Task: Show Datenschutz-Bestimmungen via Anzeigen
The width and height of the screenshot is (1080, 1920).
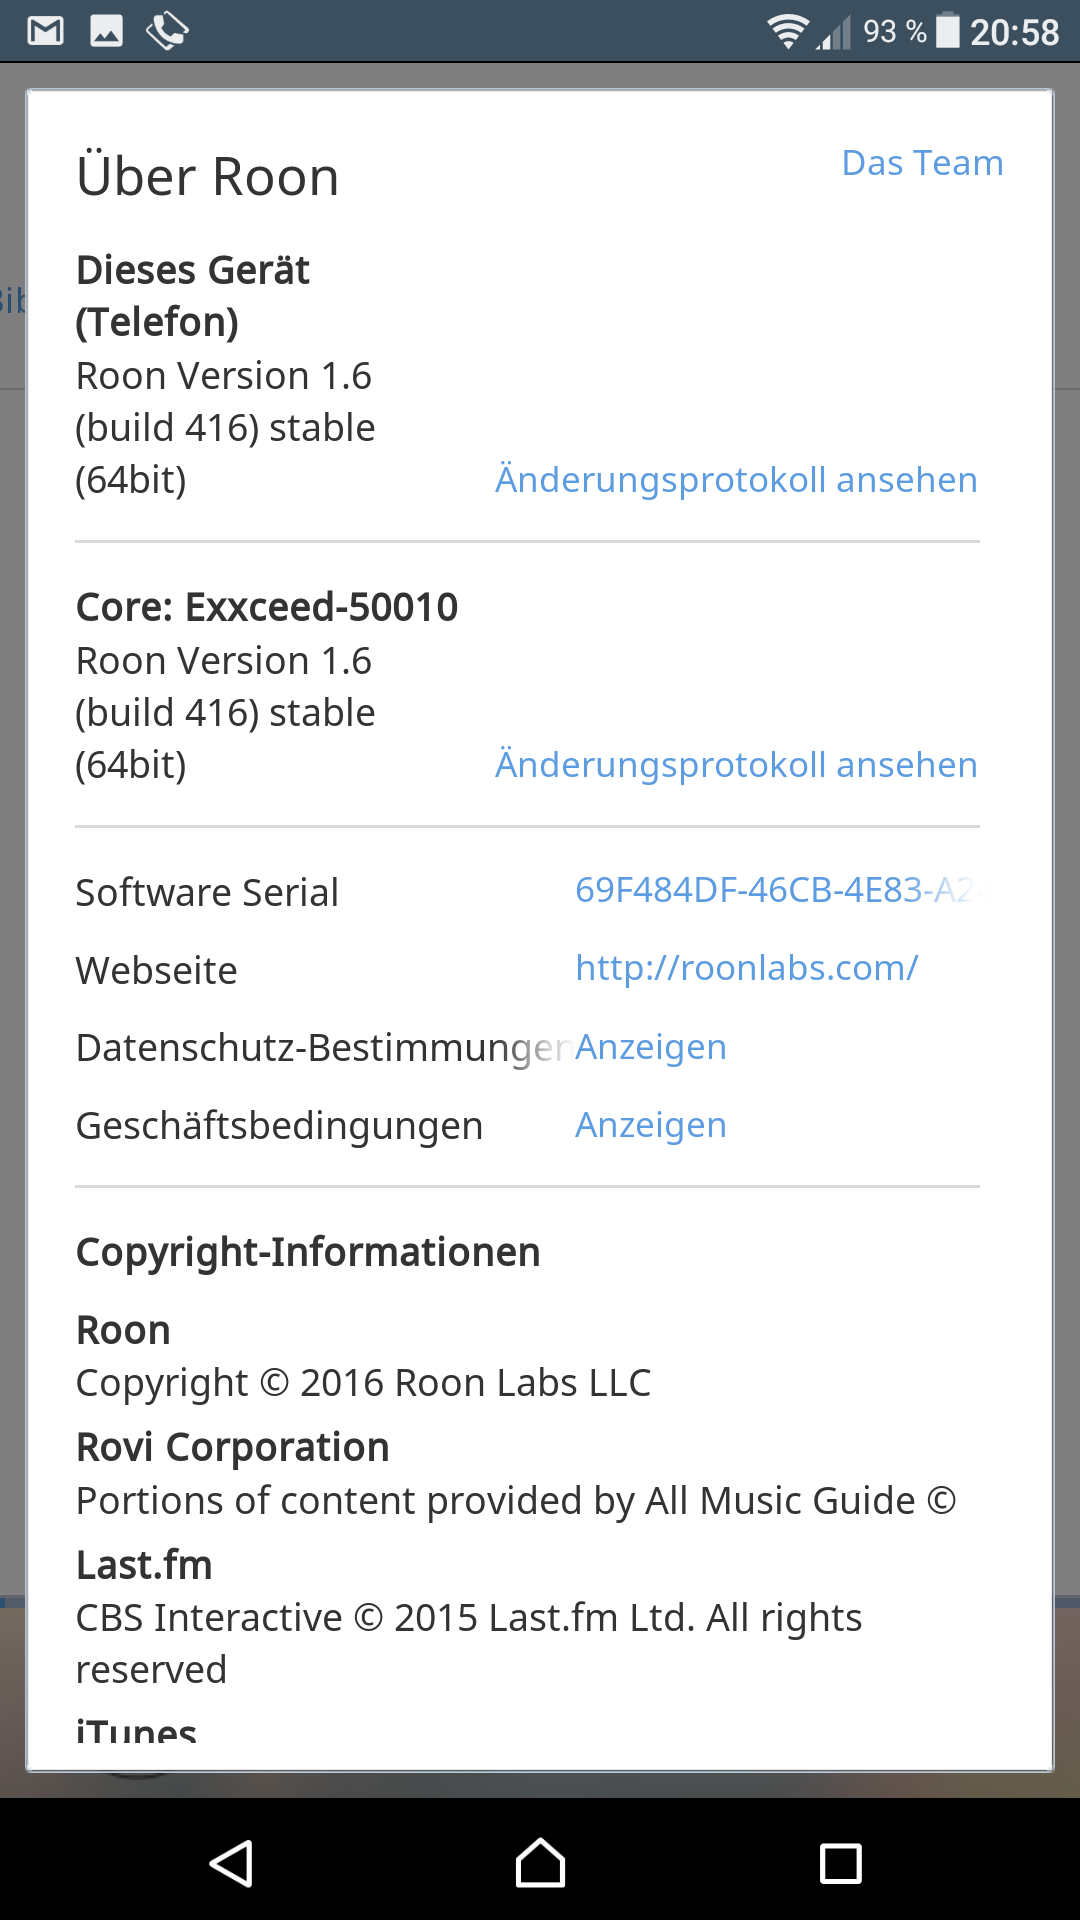Action: [651, 1047]
